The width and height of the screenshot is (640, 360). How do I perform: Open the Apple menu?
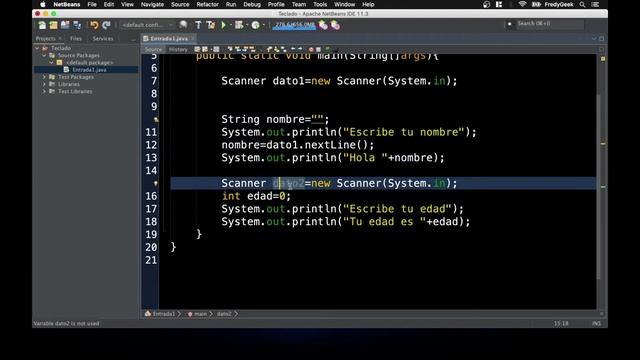(43, 4)
